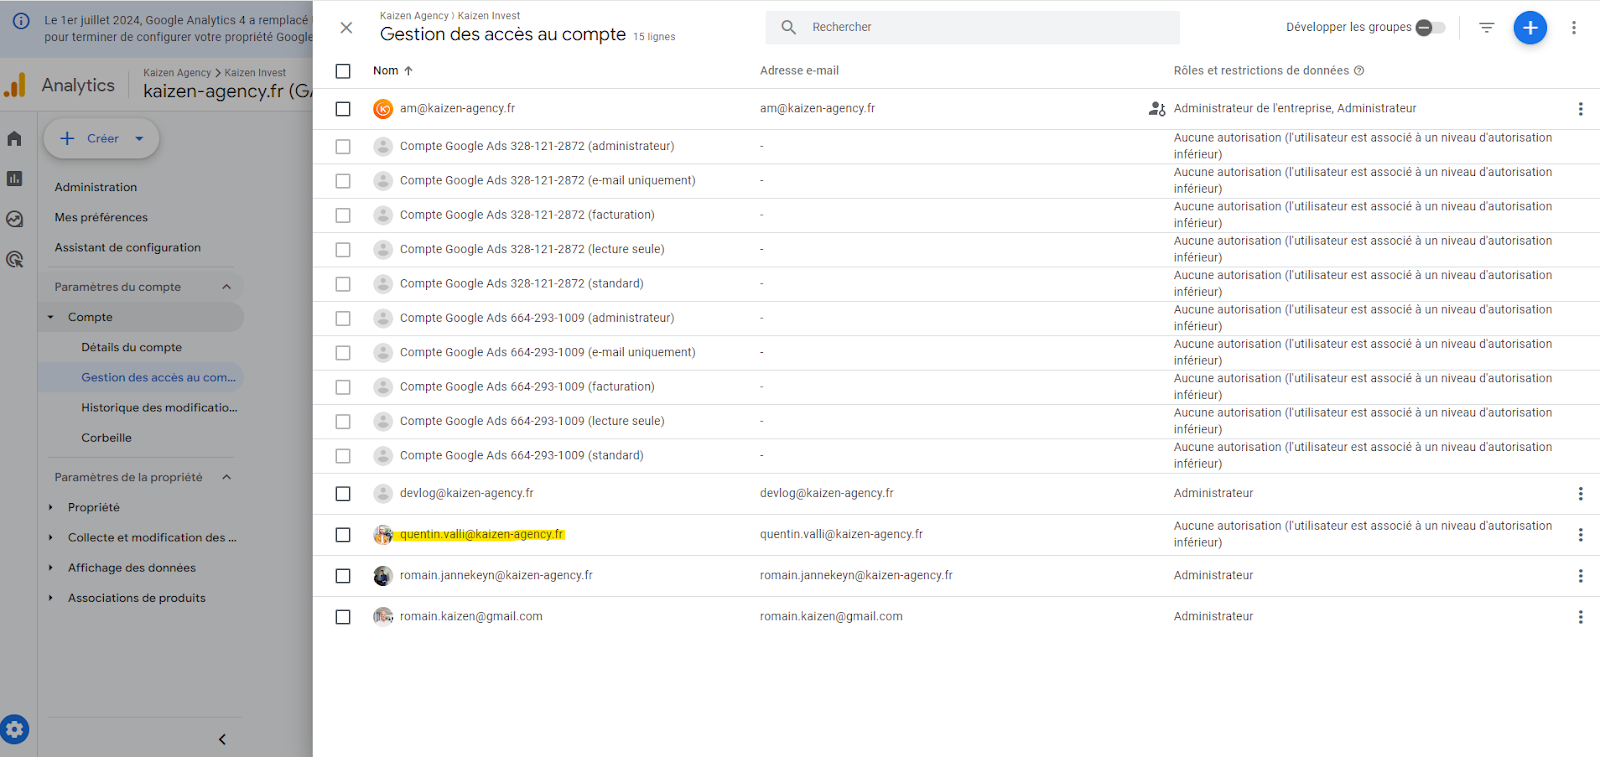Viewport: 1600px width, 757px height.
Task: Open row menu for romain.kaizen@gmail.com
Action: 1580,617
